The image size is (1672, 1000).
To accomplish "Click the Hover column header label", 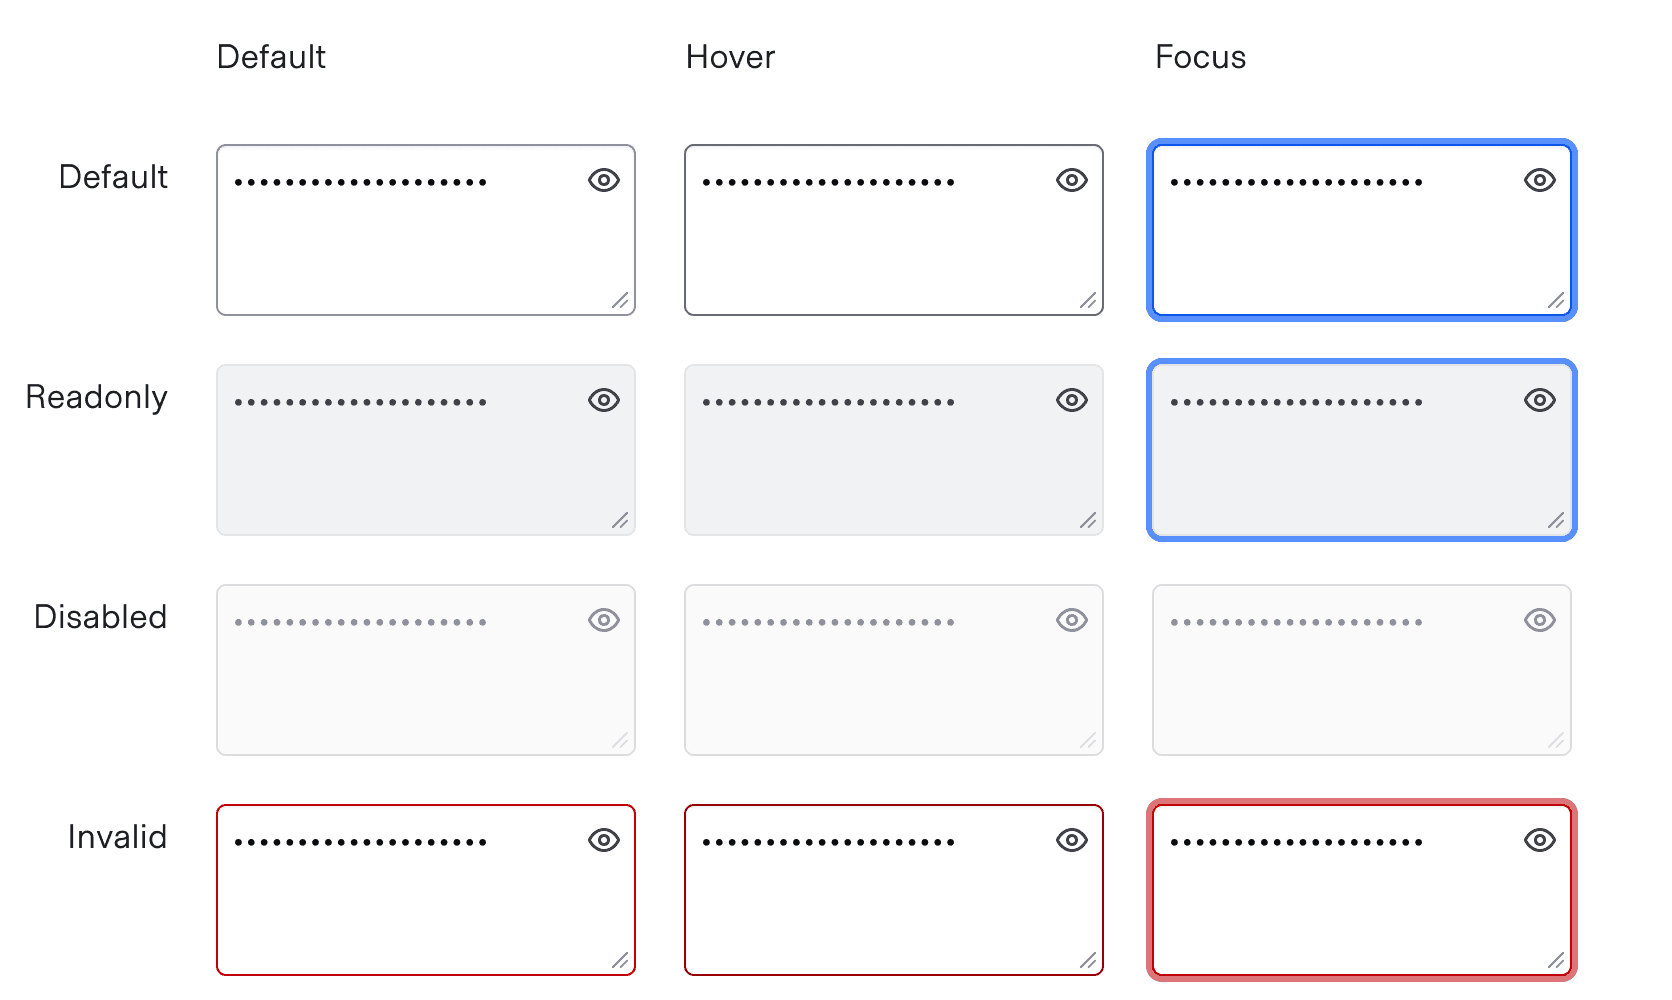I will [729, 57].
